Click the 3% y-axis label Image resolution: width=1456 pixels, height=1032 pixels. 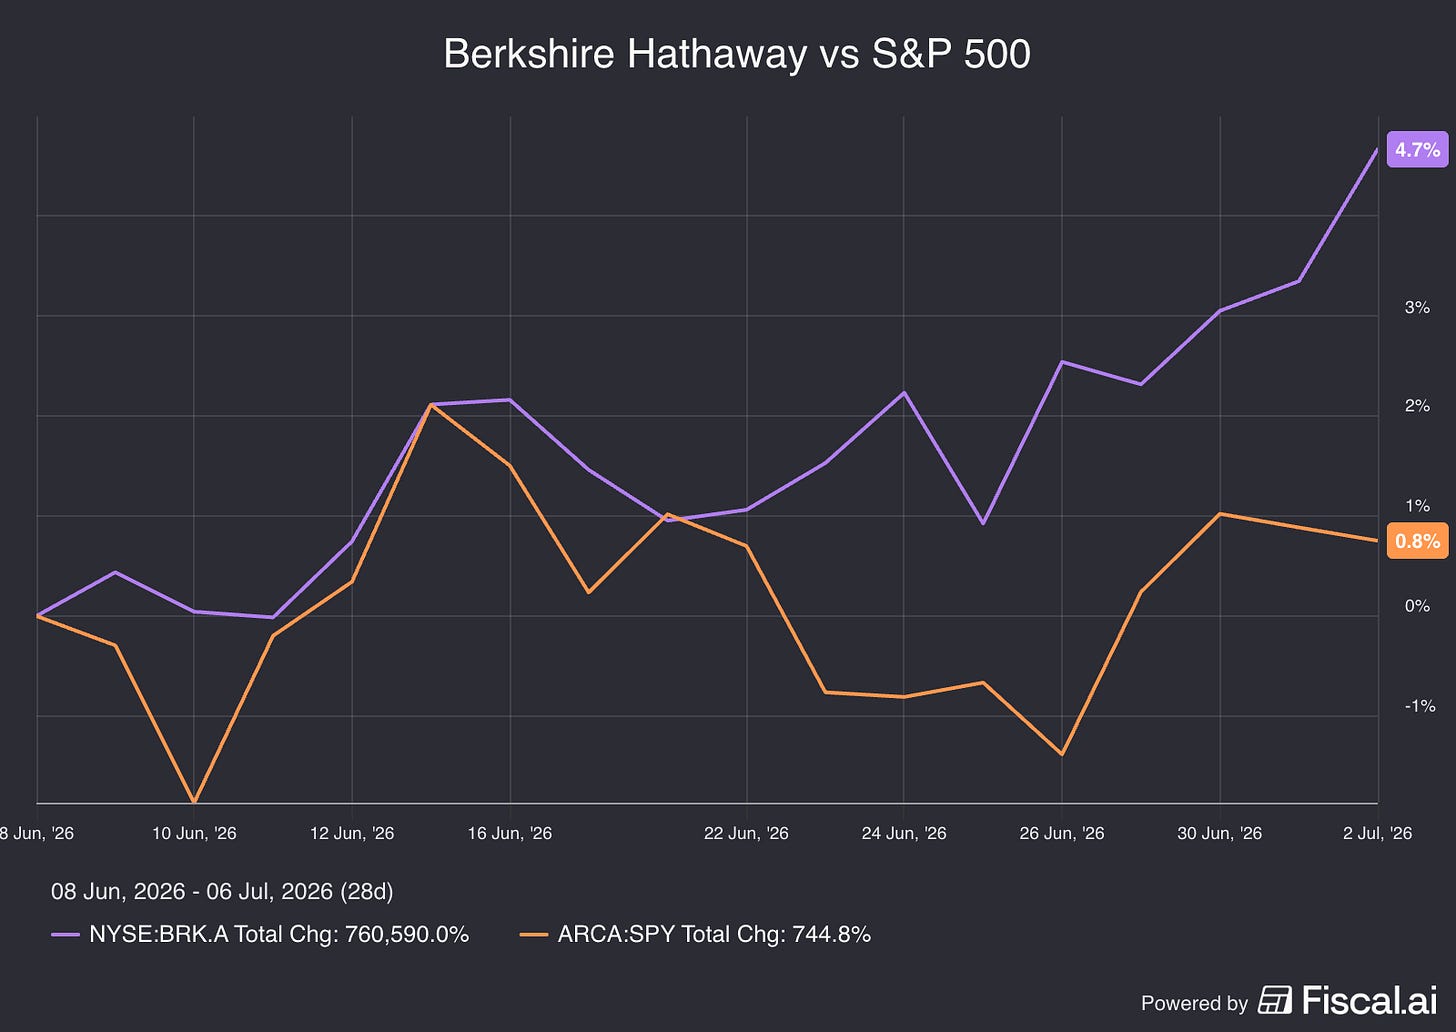point(1417,308)
